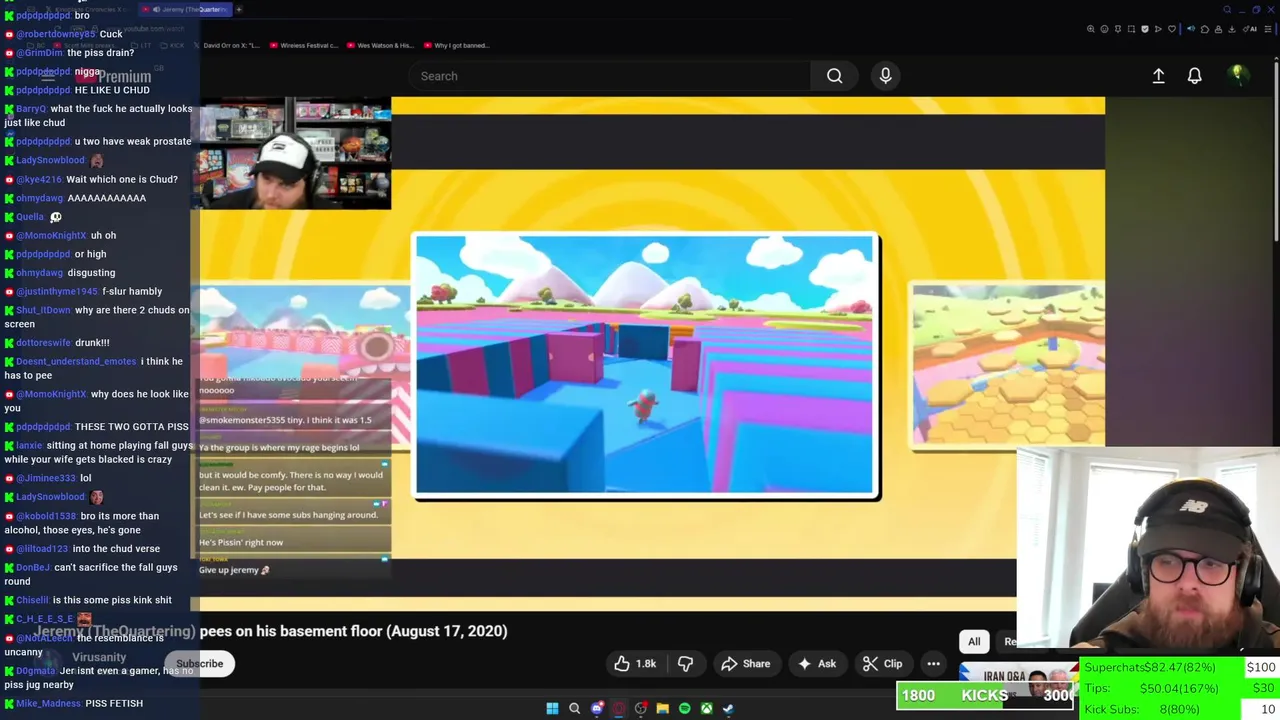Click the browser zoom magnifier toolbar icon
The width and height of the screenshot is (1280, 720).
pyautogui.click(x=1091, y=29)
